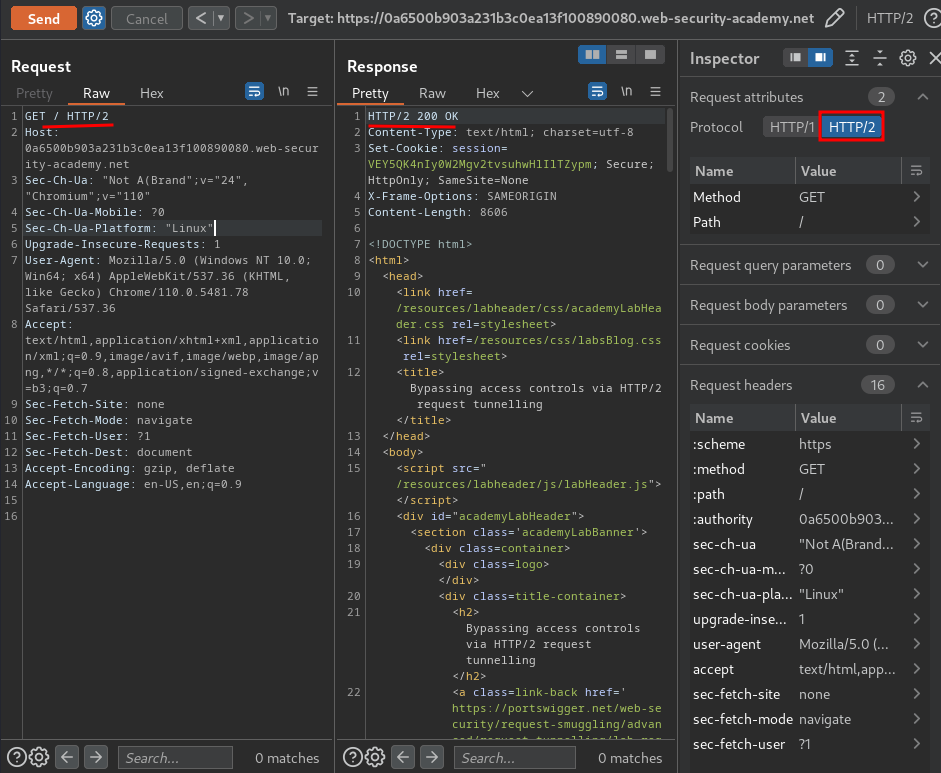
Task: Go to next match in Request search
Action: 95,757
